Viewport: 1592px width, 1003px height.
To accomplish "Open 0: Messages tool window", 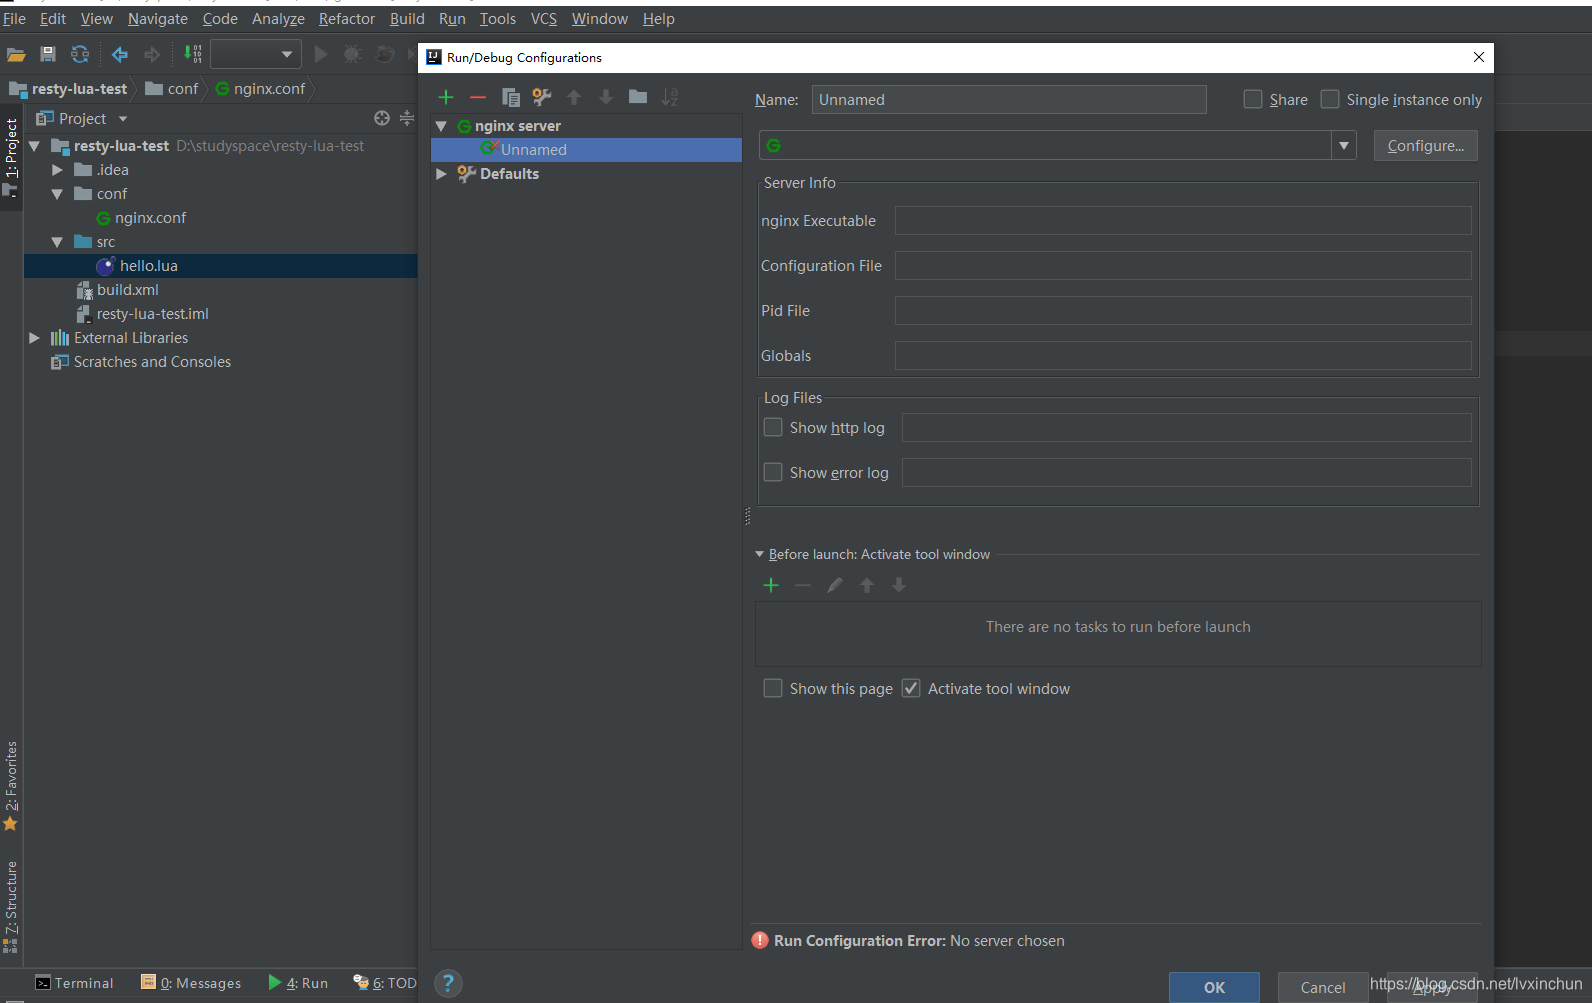I will click(191, 983).
